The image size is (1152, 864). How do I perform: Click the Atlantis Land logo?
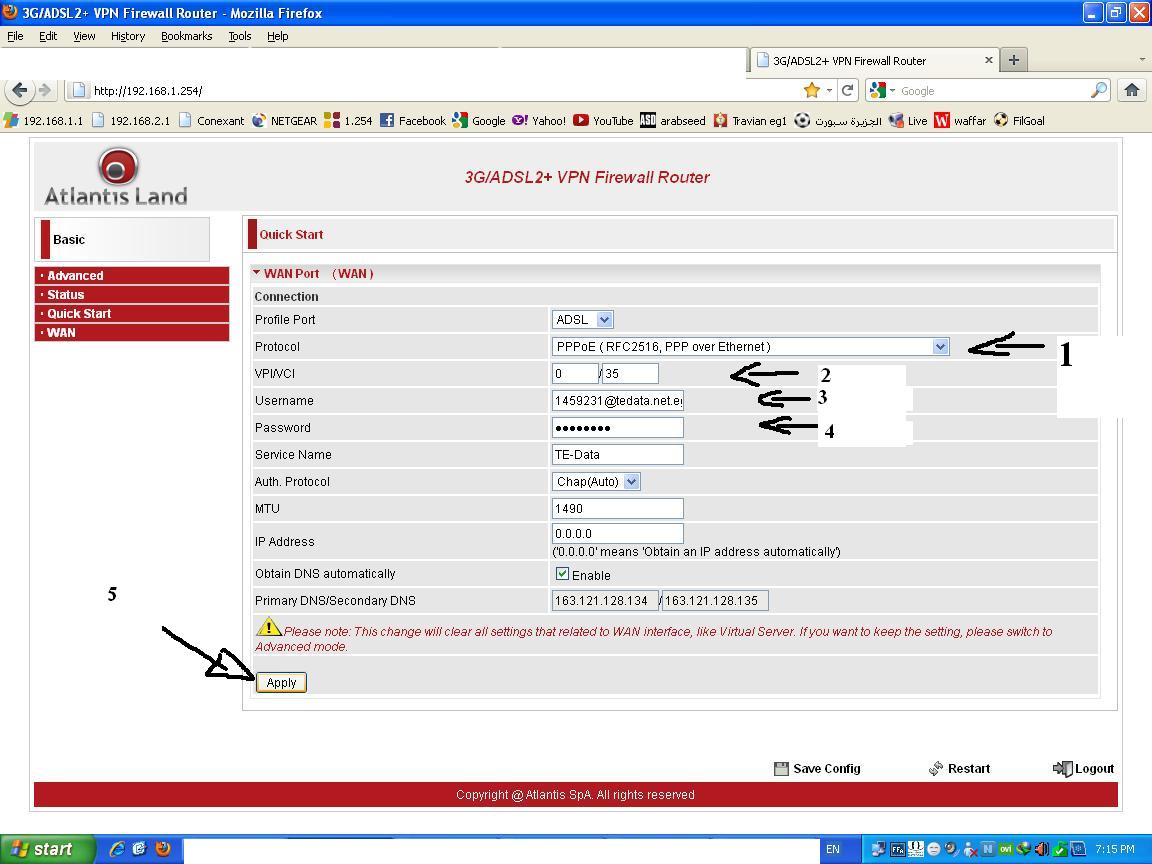pyautogui.click(x=116, y=177)
